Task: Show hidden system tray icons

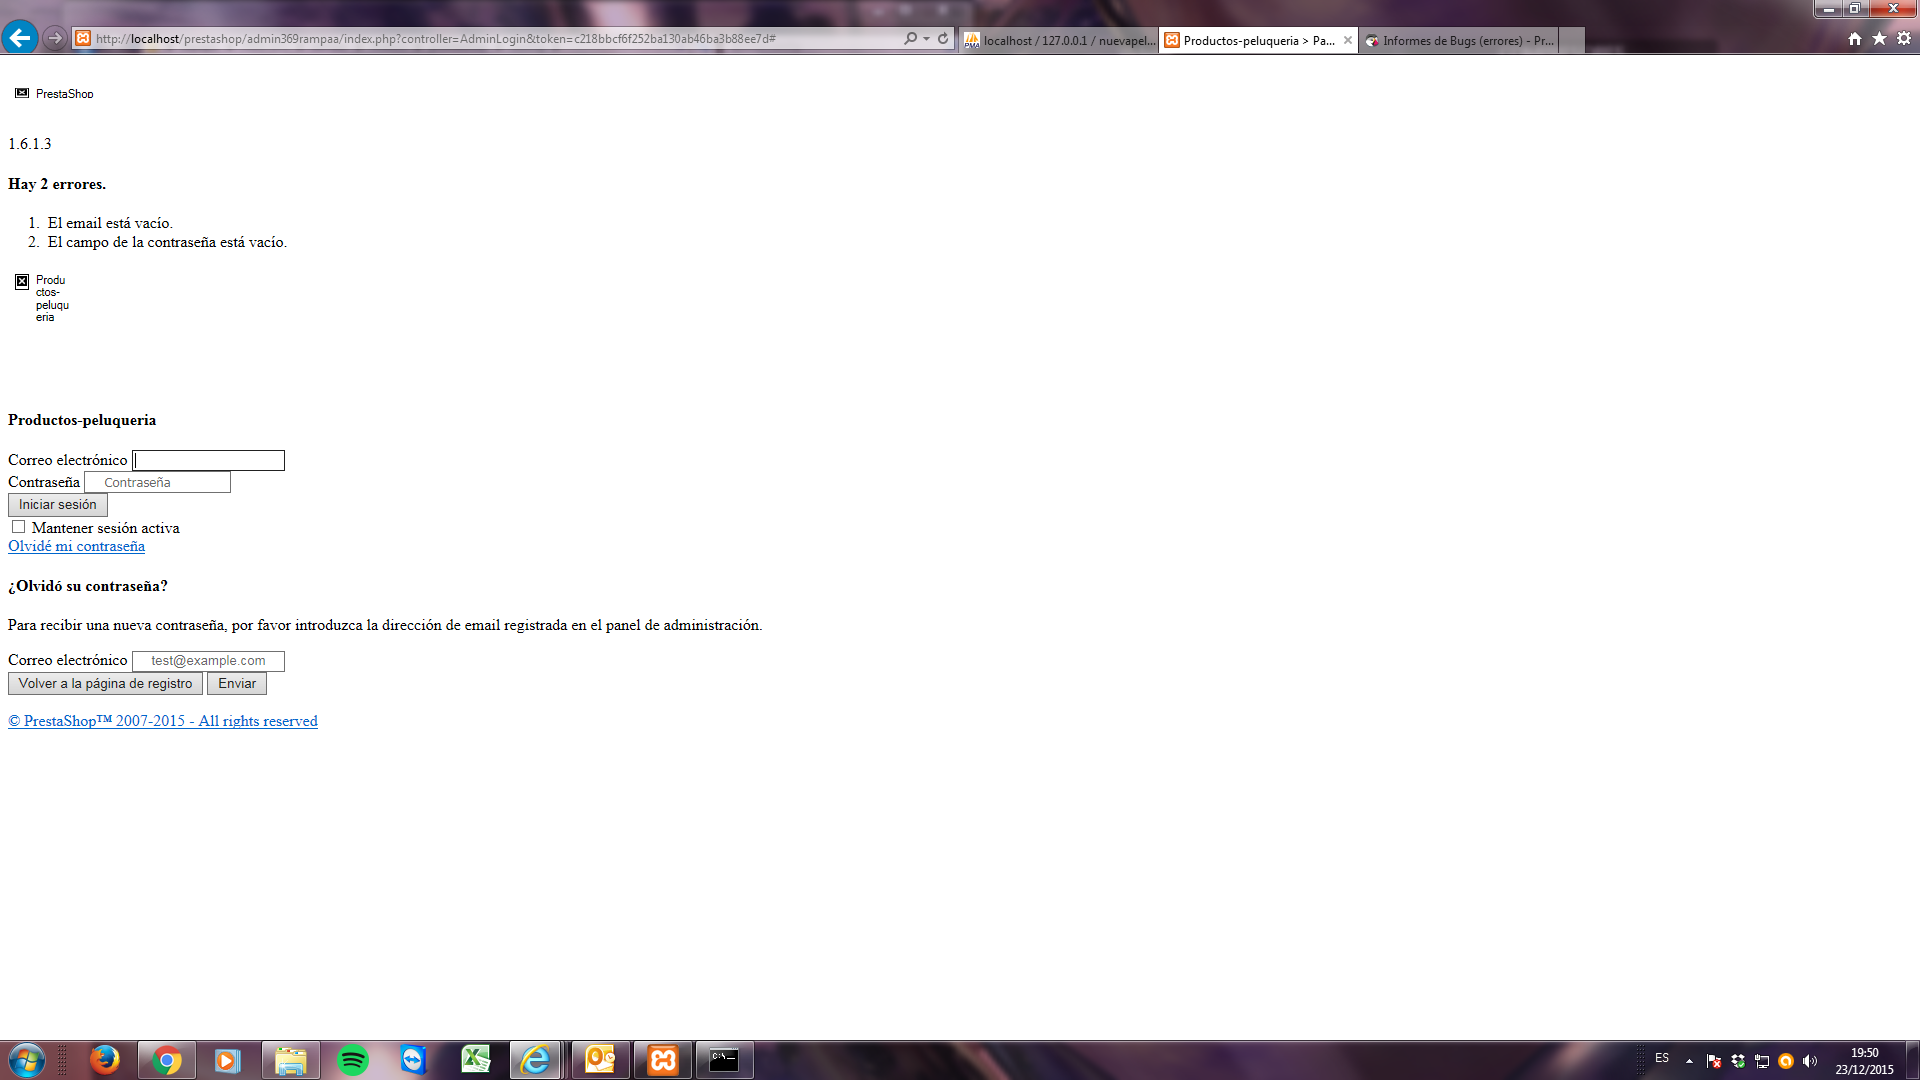Action: click(1689, 1061)
